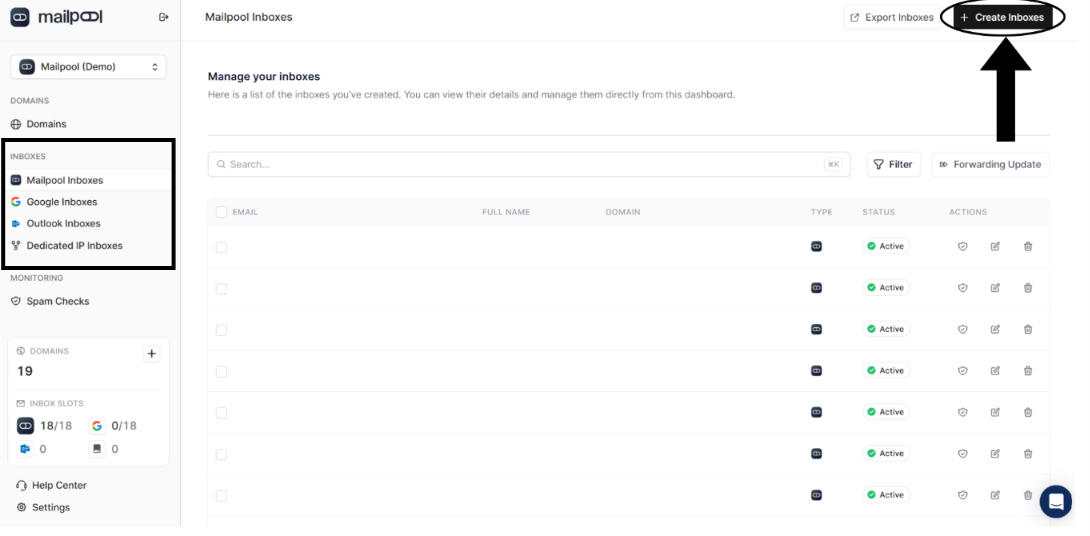Go to Outlook Inboxes
This screenshot has height=536, width=1090.
[63, 223]
